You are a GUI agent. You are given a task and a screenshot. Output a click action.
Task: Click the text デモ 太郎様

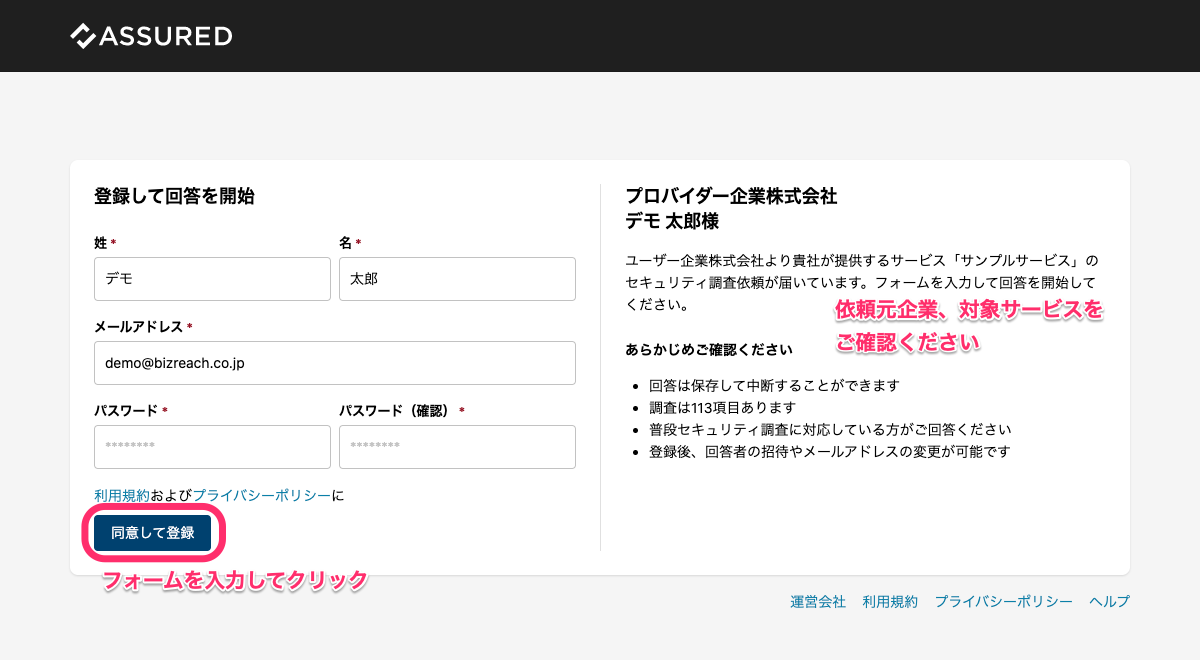pos(672,221)
